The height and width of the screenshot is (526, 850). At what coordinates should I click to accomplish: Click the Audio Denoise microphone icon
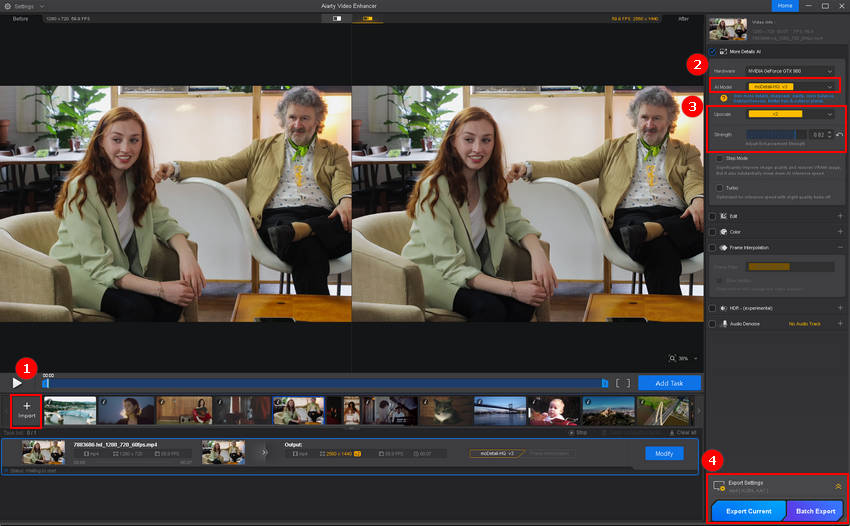724,324
